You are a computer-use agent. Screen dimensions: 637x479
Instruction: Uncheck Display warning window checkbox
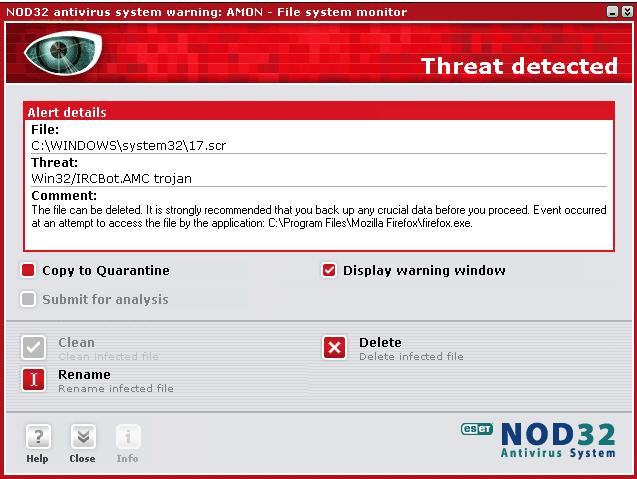coord(329,270)
